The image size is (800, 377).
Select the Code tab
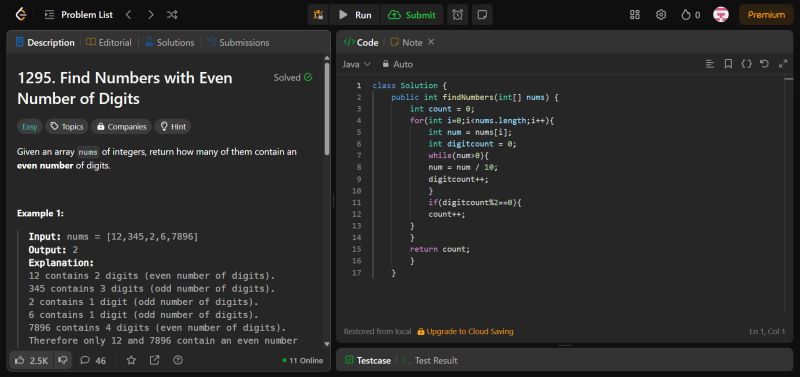click(x=361, y=42)
